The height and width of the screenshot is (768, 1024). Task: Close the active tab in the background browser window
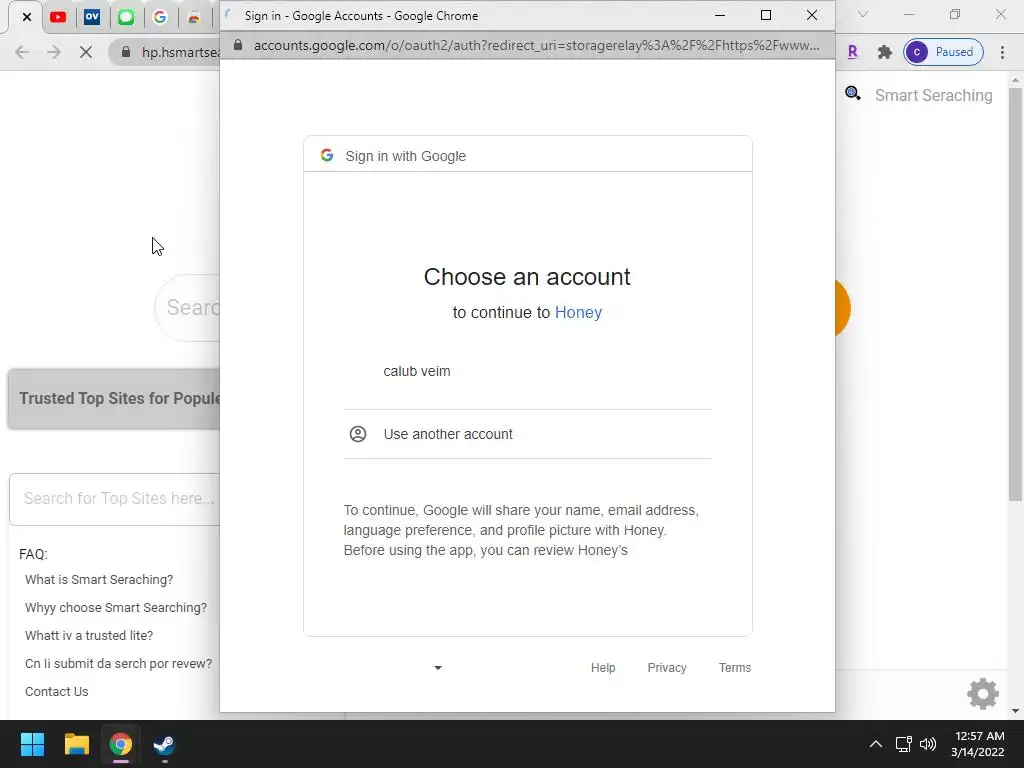[27, 17]
